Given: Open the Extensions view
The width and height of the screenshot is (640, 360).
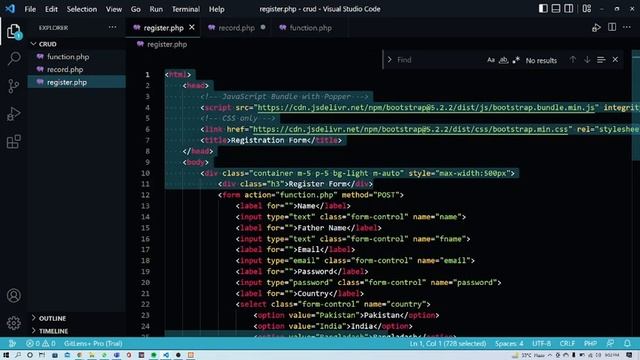Looking at the screenshot, I should (13, 142).
